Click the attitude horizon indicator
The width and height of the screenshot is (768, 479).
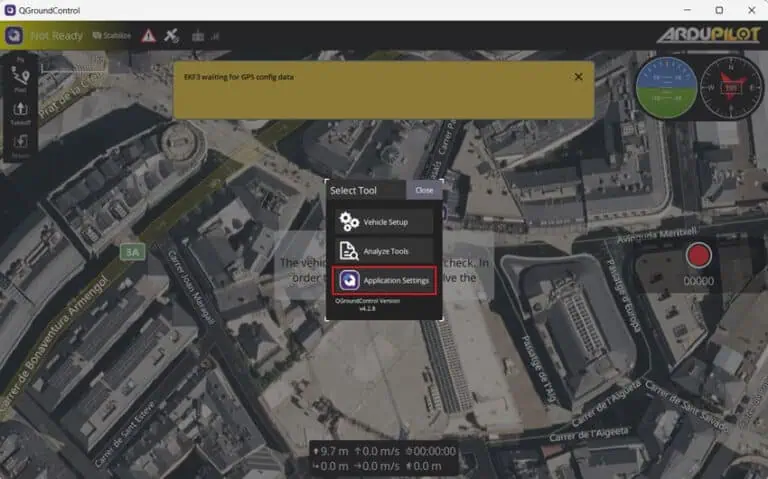663,87
